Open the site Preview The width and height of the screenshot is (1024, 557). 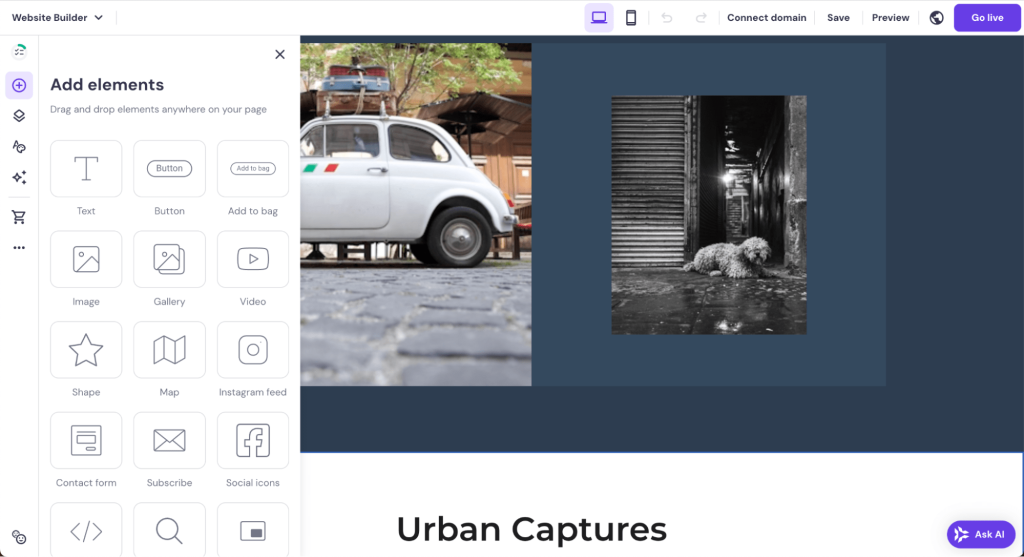coord(890,17)
